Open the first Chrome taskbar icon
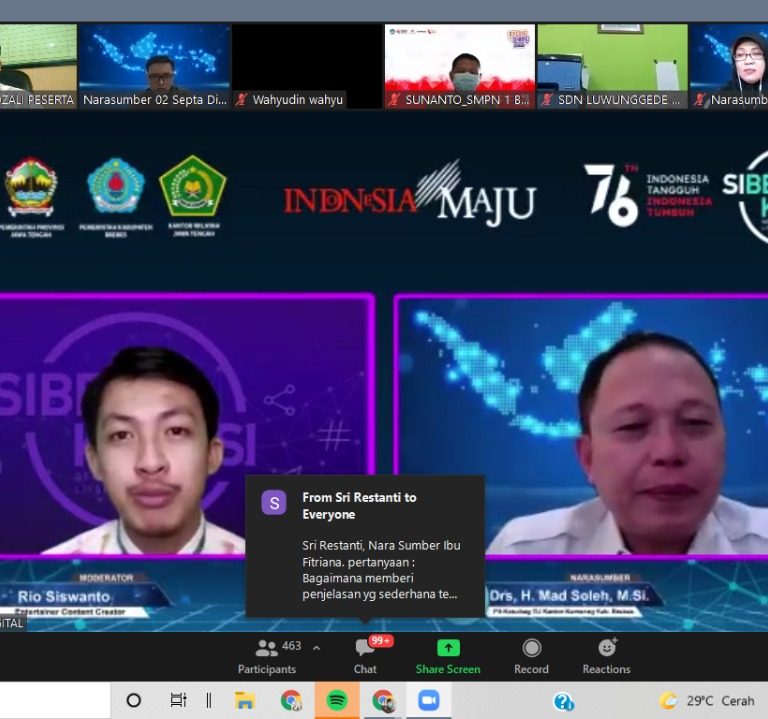The height and width of the screenshot is (719, 768). pyautogui.click(x=291, y=701)
